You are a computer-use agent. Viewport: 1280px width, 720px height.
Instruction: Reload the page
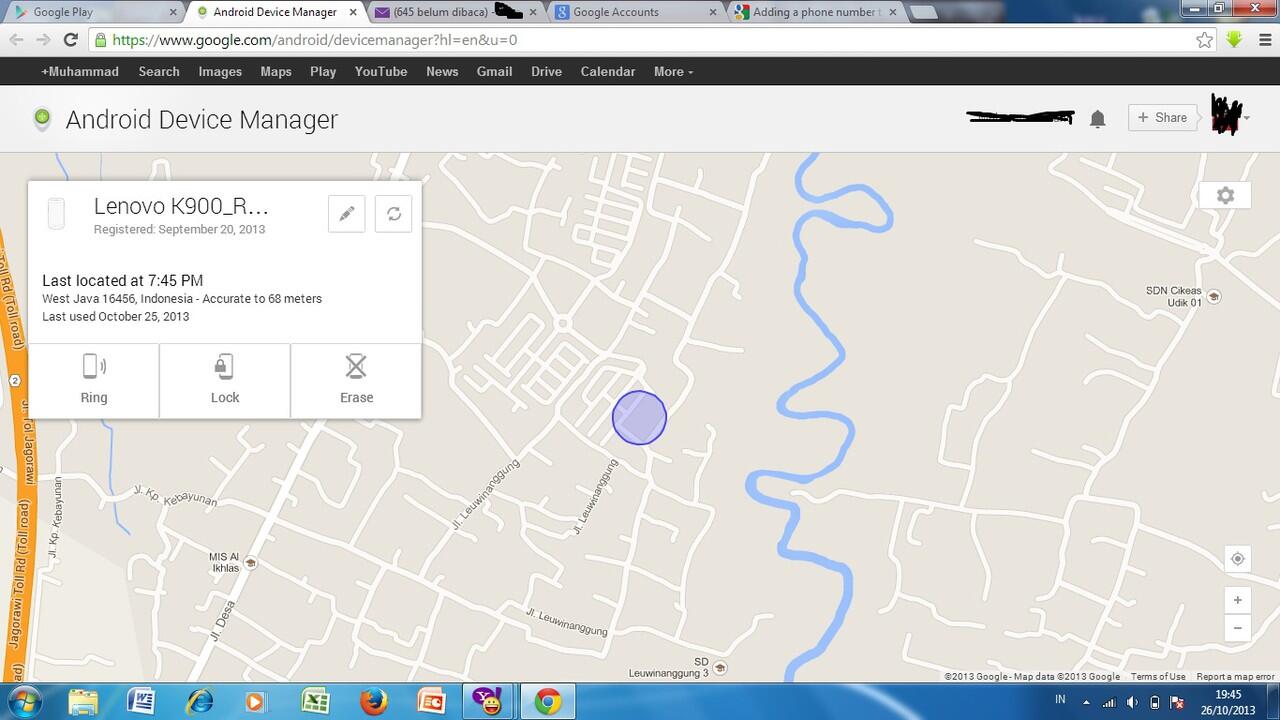[70, 40]
